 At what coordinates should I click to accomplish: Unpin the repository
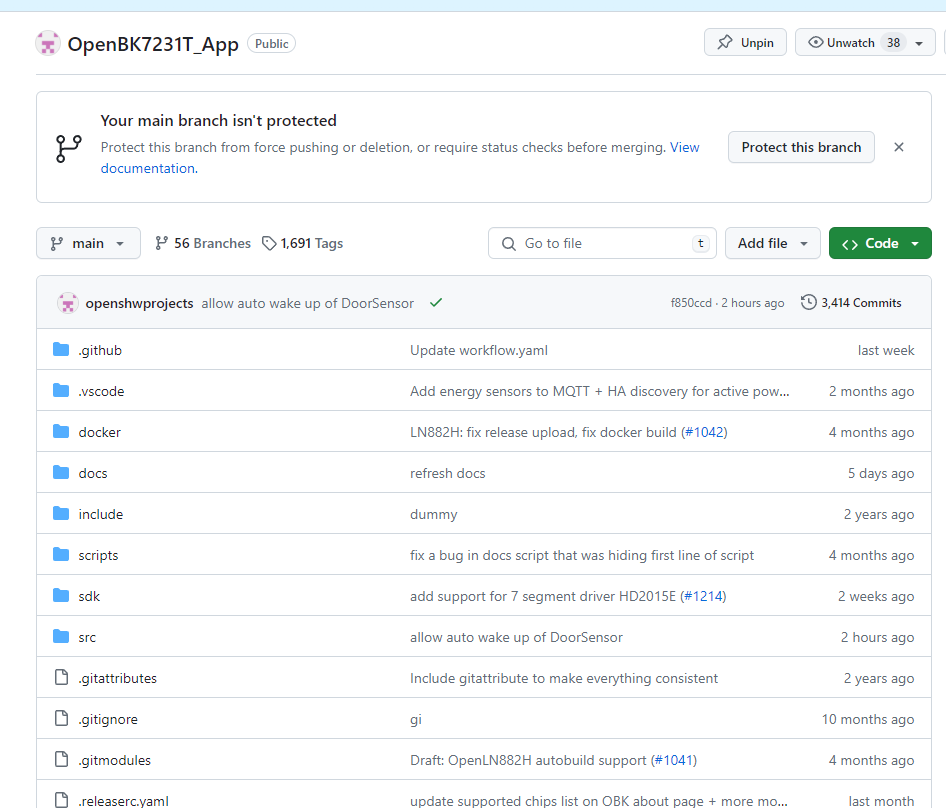click(744, 42)
